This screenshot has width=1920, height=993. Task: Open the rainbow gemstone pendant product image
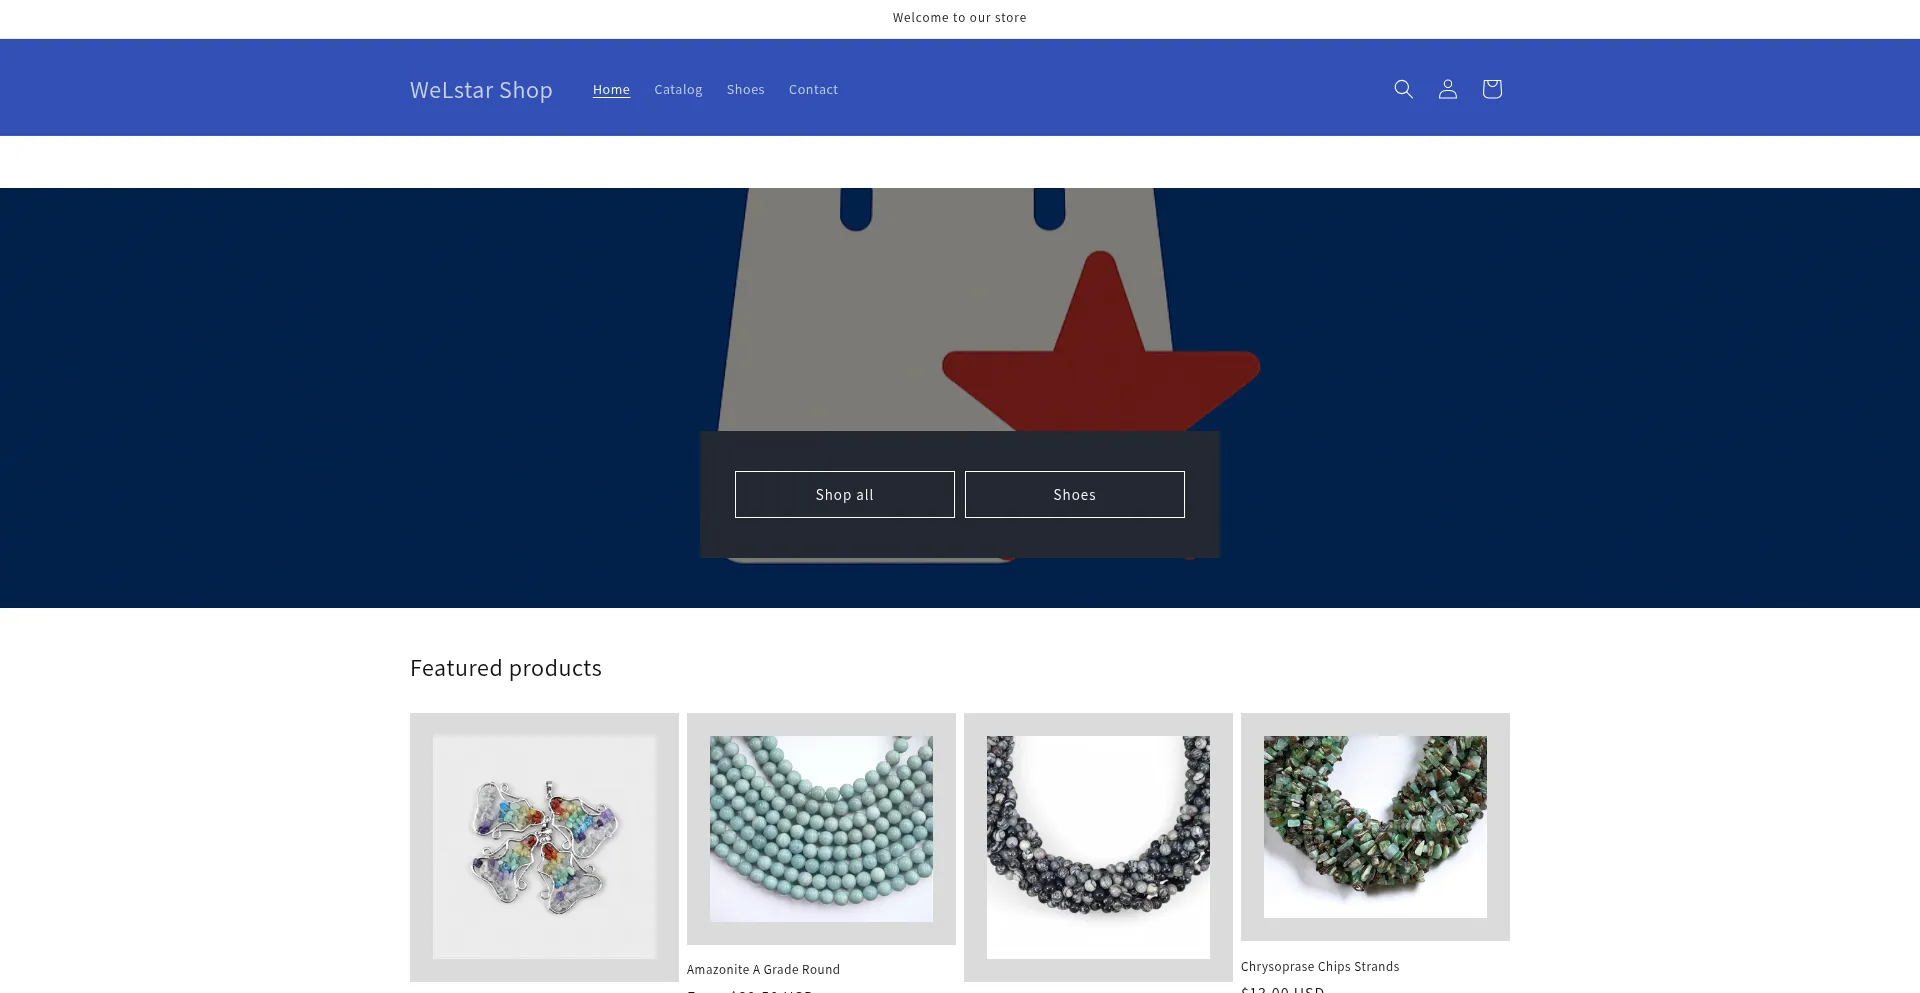click(544, 847)
